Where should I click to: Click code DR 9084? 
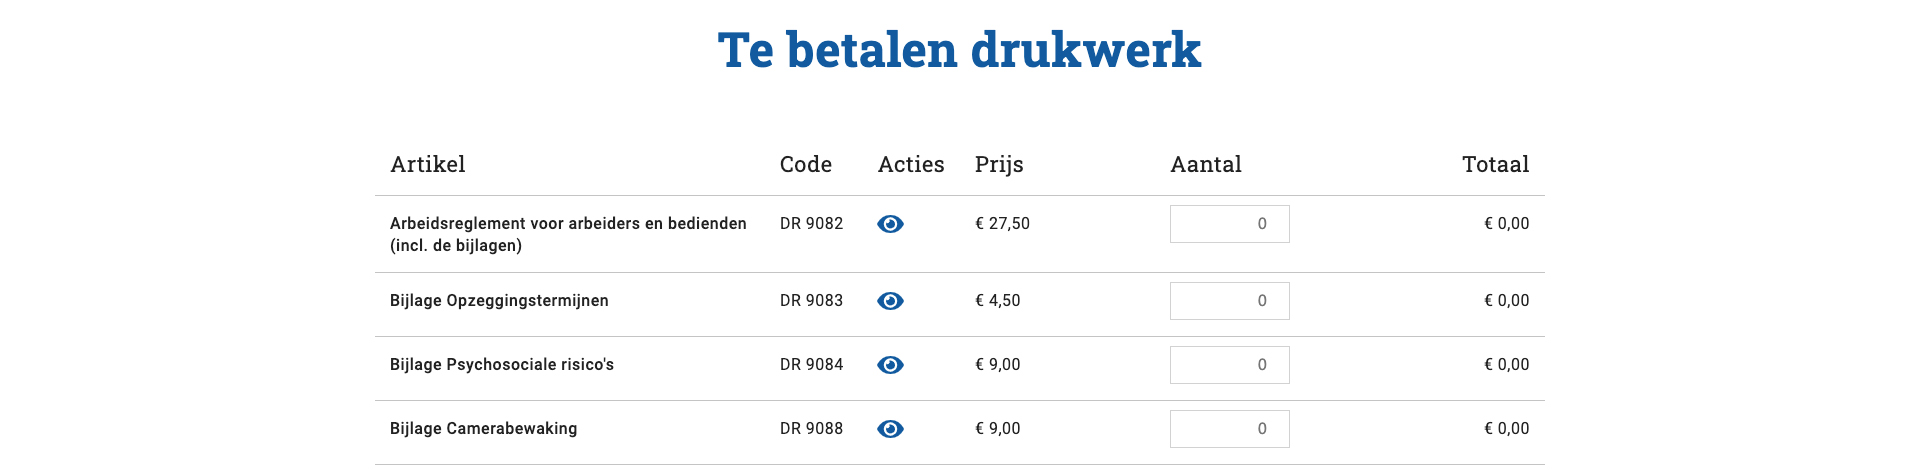tap(811, 365)
